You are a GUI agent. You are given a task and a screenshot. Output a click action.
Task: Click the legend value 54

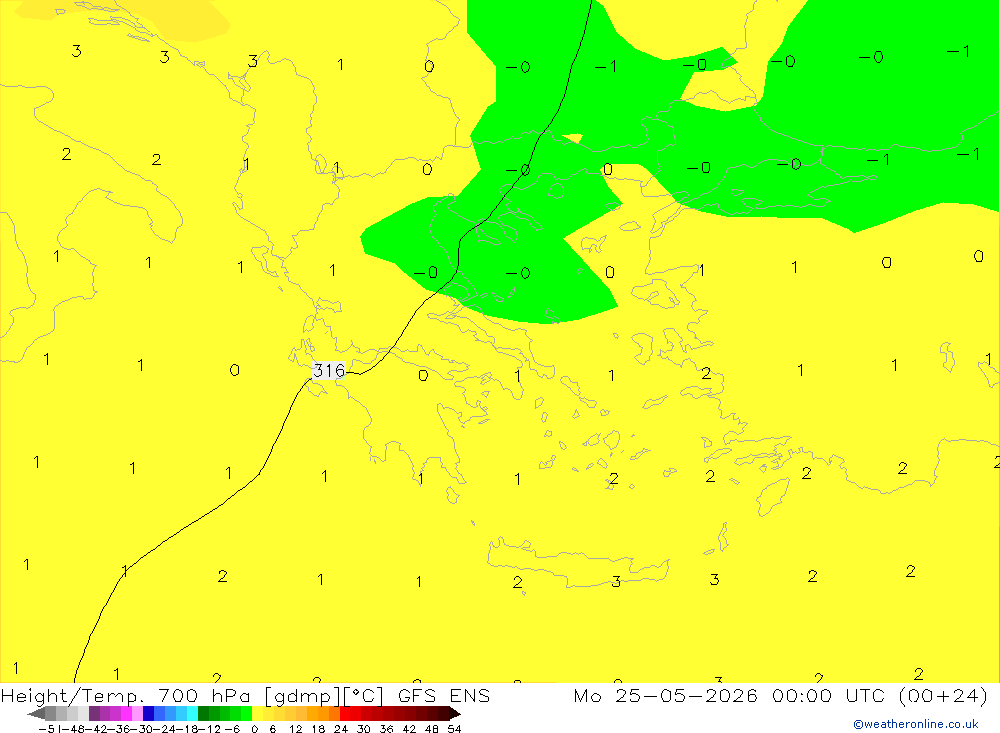[x=454, y=729]
